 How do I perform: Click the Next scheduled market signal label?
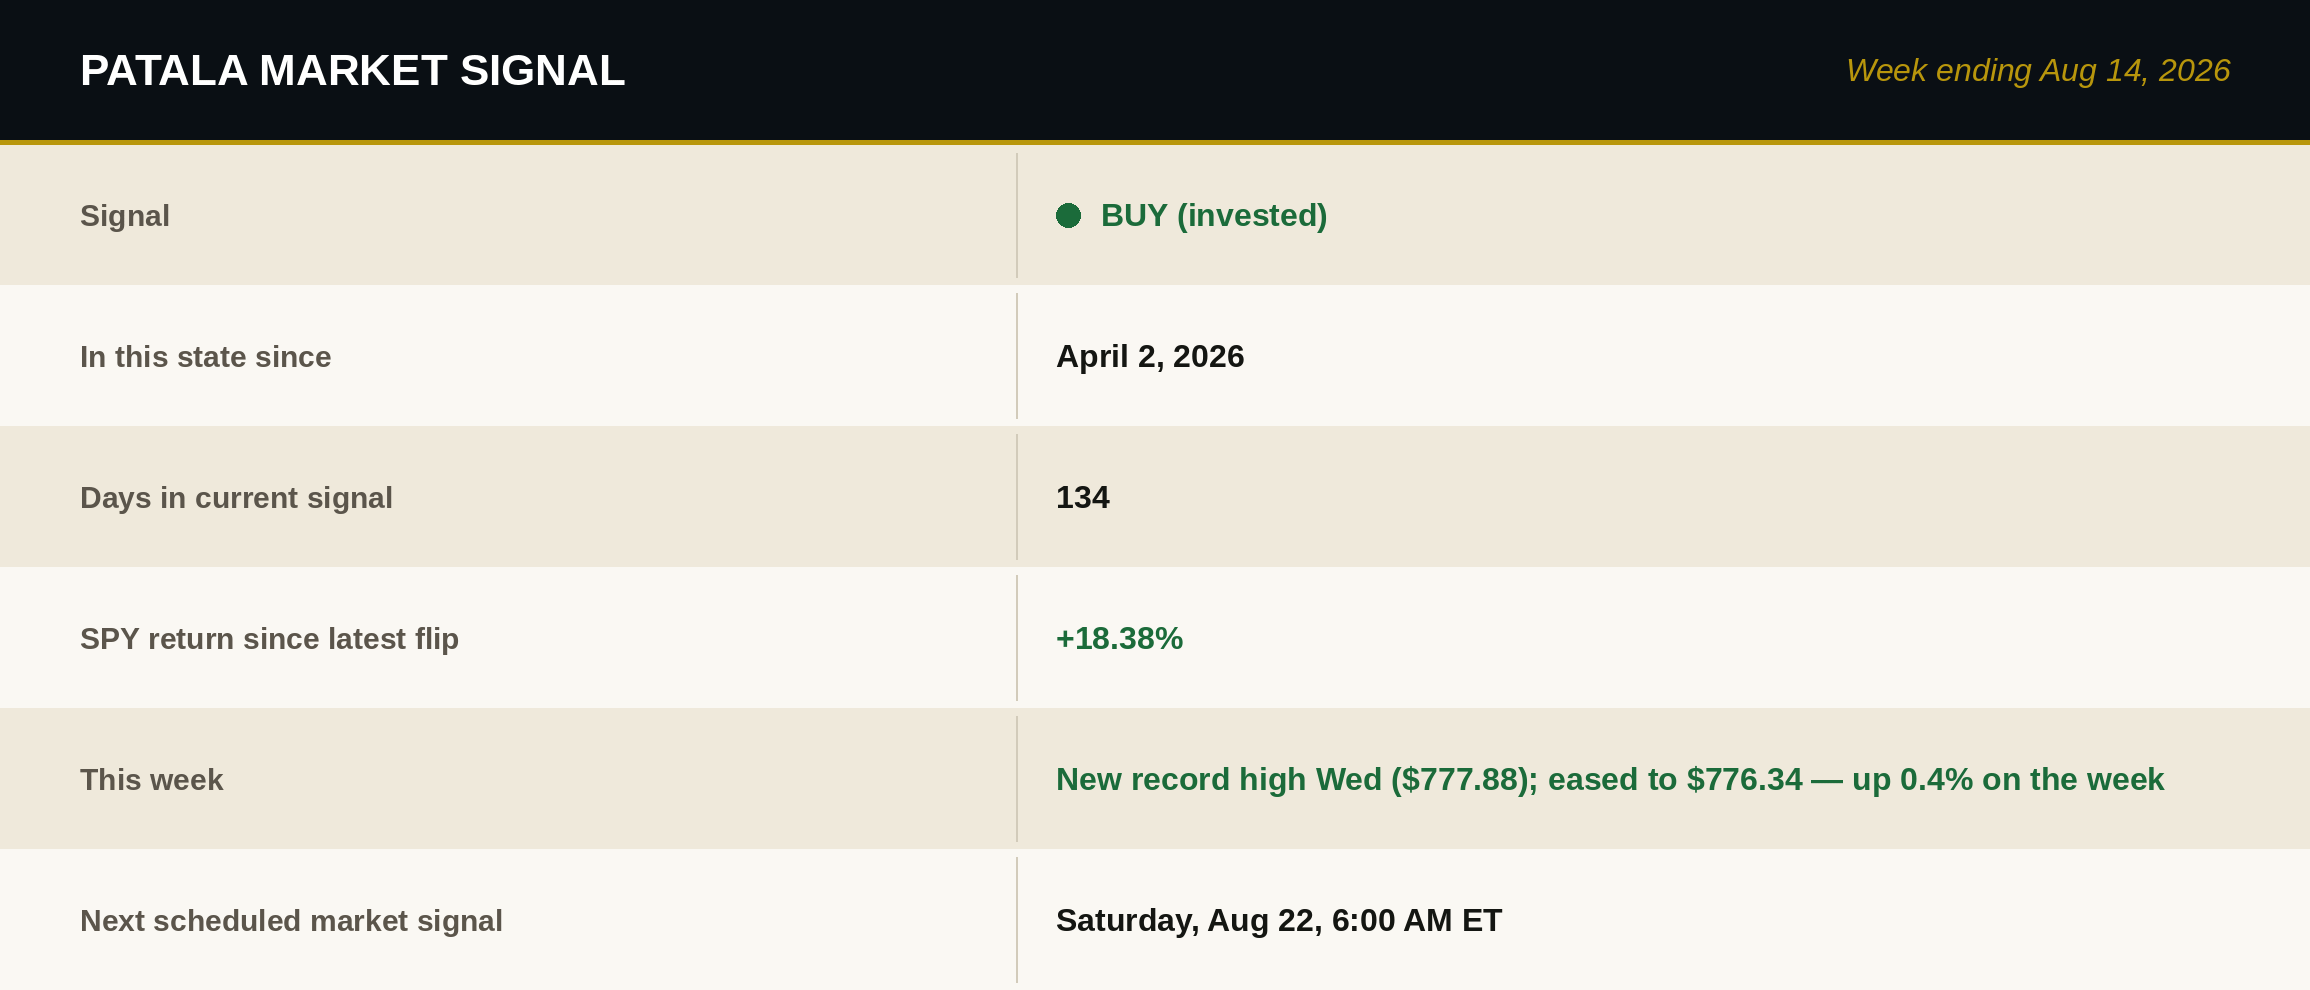coord(291,920)
